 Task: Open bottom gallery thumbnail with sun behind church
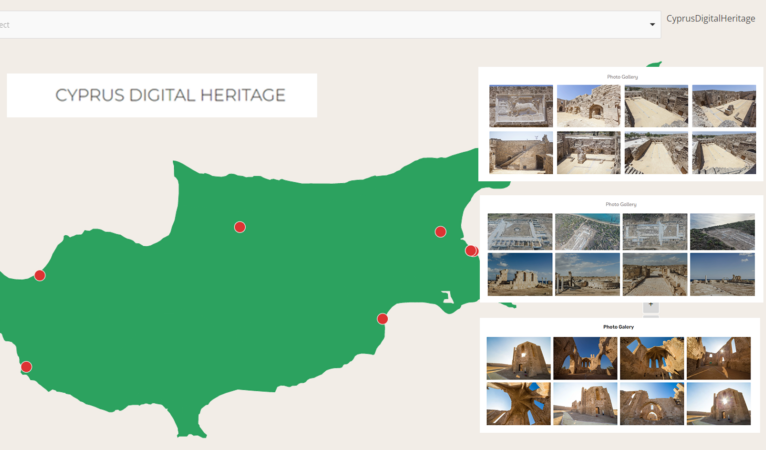tap(719, 404)
